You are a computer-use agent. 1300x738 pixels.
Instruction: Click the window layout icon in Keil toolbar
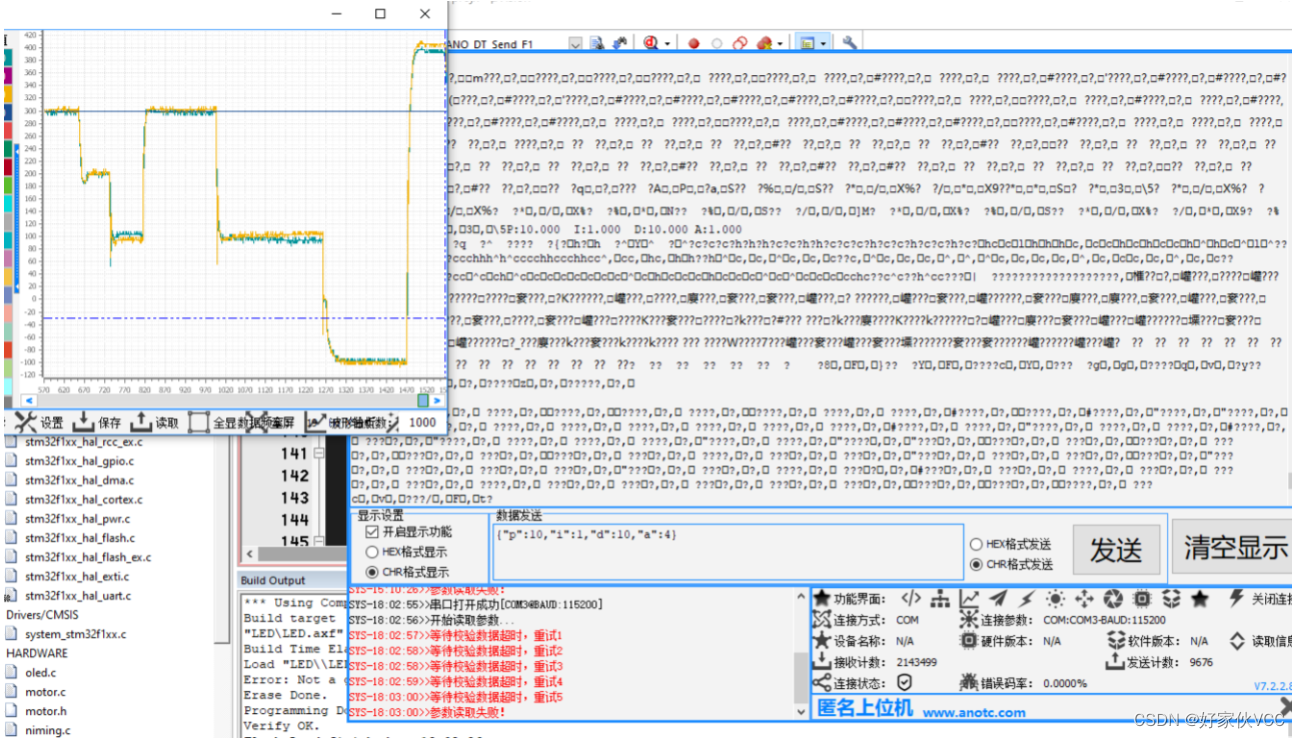808,44
